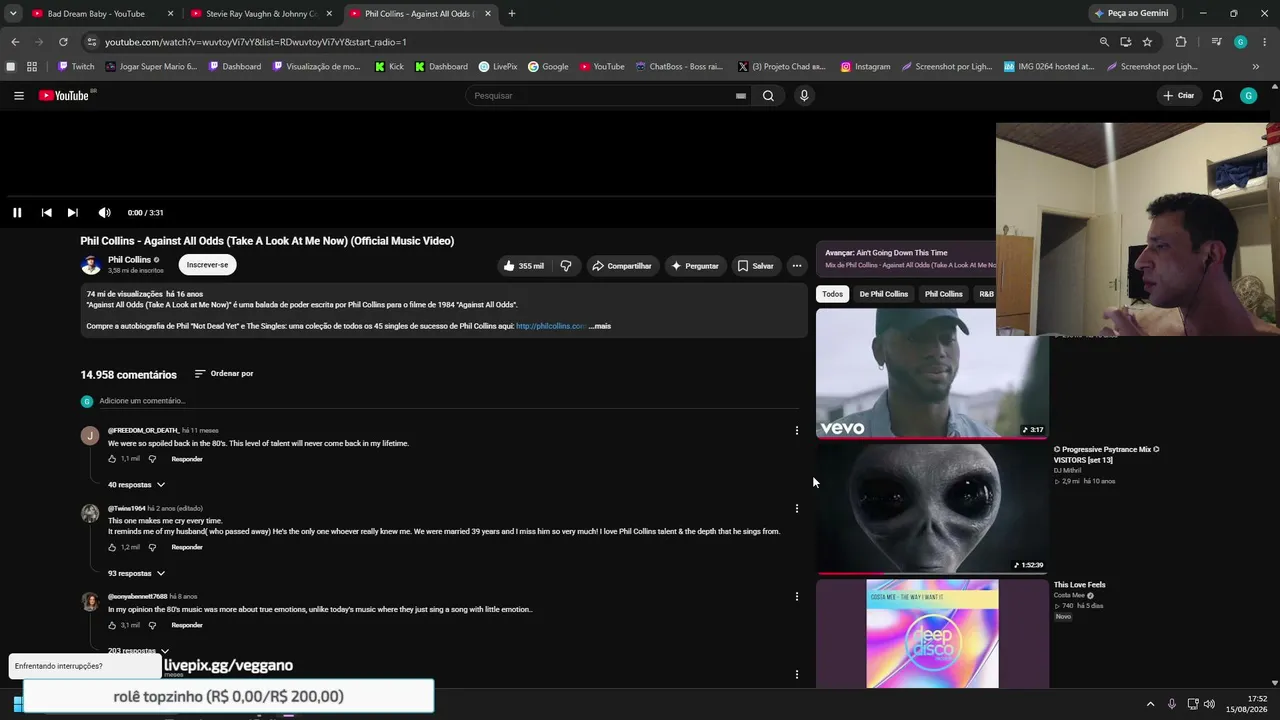1280x720 pixels.
Task: Open more actions menu beside Salvar
Action: tap(797, 266)
